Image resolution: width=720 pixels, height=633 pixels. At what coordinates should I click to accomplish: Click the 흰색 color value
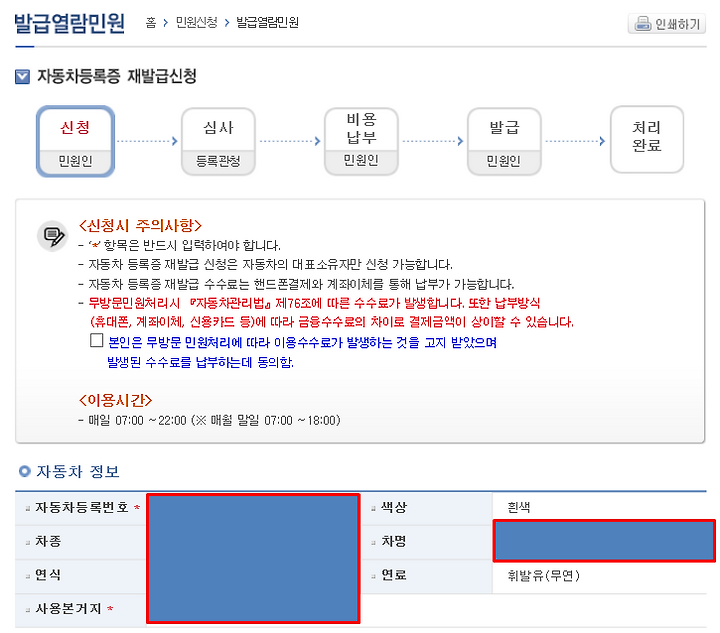[519, 507]
